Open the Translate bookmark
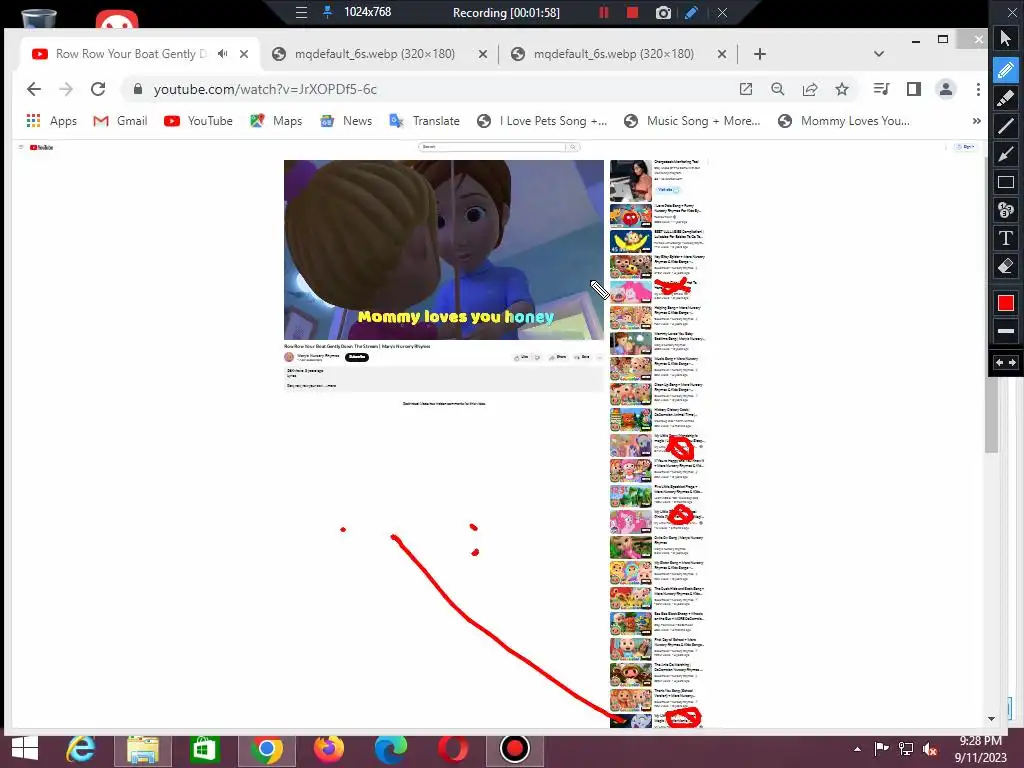 pyautogui.click(x=424, y=121)
